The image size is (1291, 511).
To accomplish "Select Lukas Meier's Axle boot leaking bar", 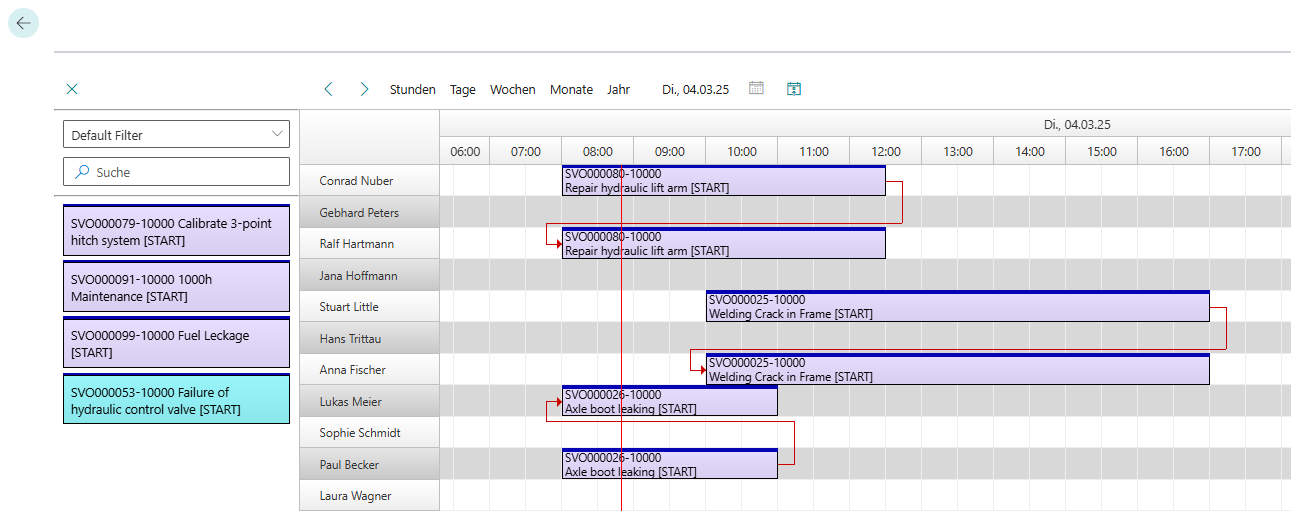I will tap(670, 401).
